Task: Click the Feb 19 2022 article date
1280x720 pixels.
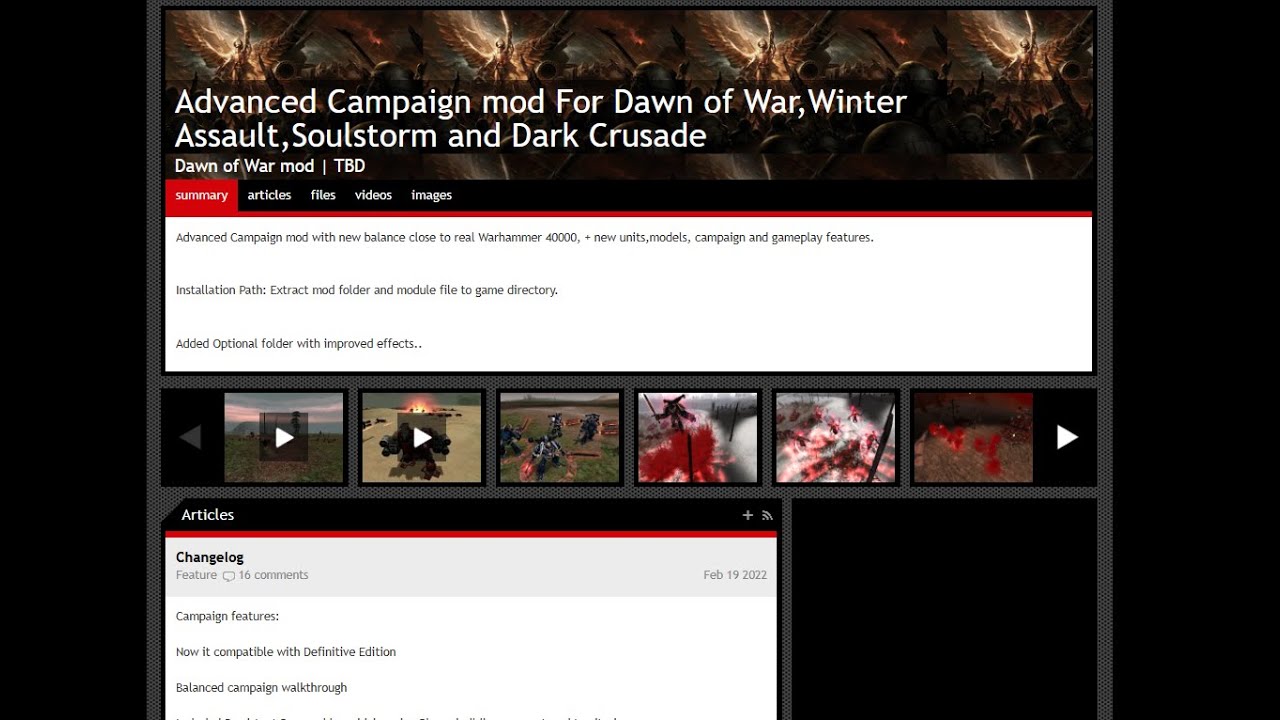Action: (735, 575)
